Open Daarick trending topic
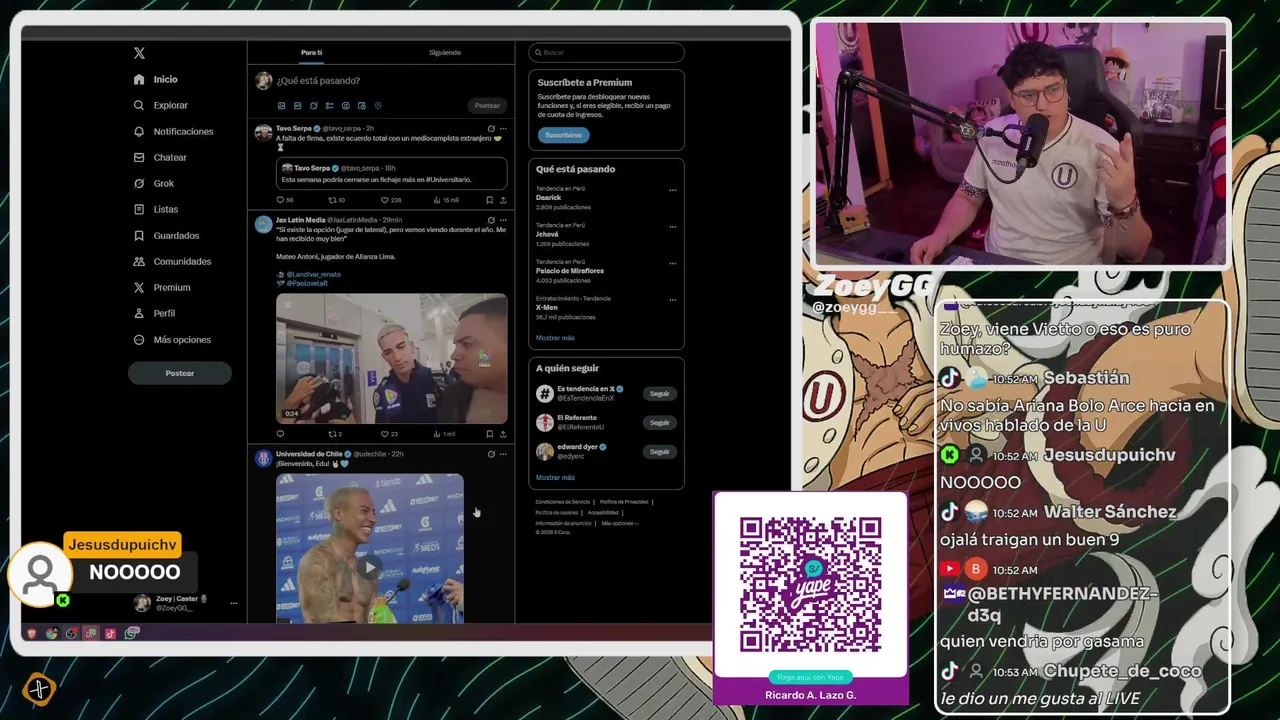This screenshot has width=1280, height=720. [549, 198]
